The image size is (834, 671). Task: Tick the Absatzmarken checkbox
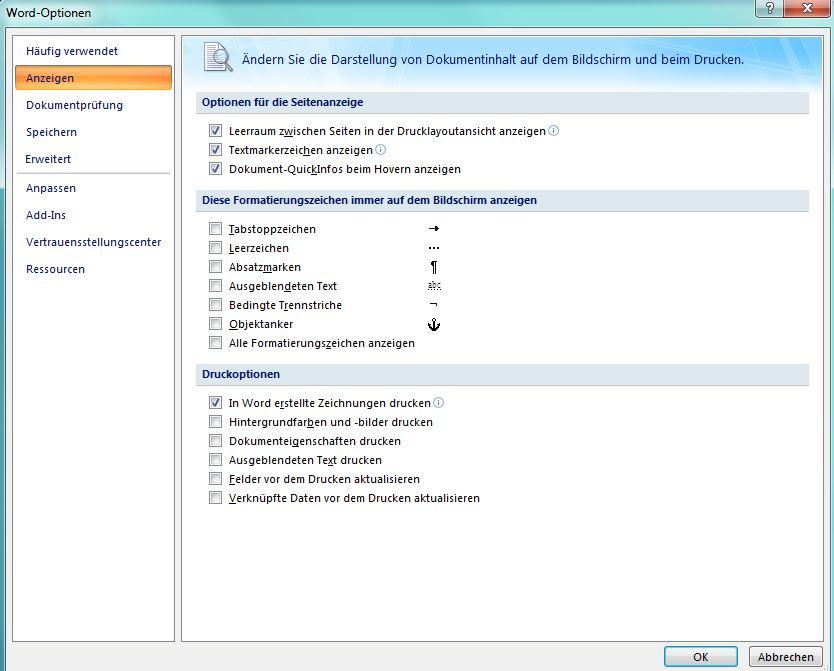(215, 267)
